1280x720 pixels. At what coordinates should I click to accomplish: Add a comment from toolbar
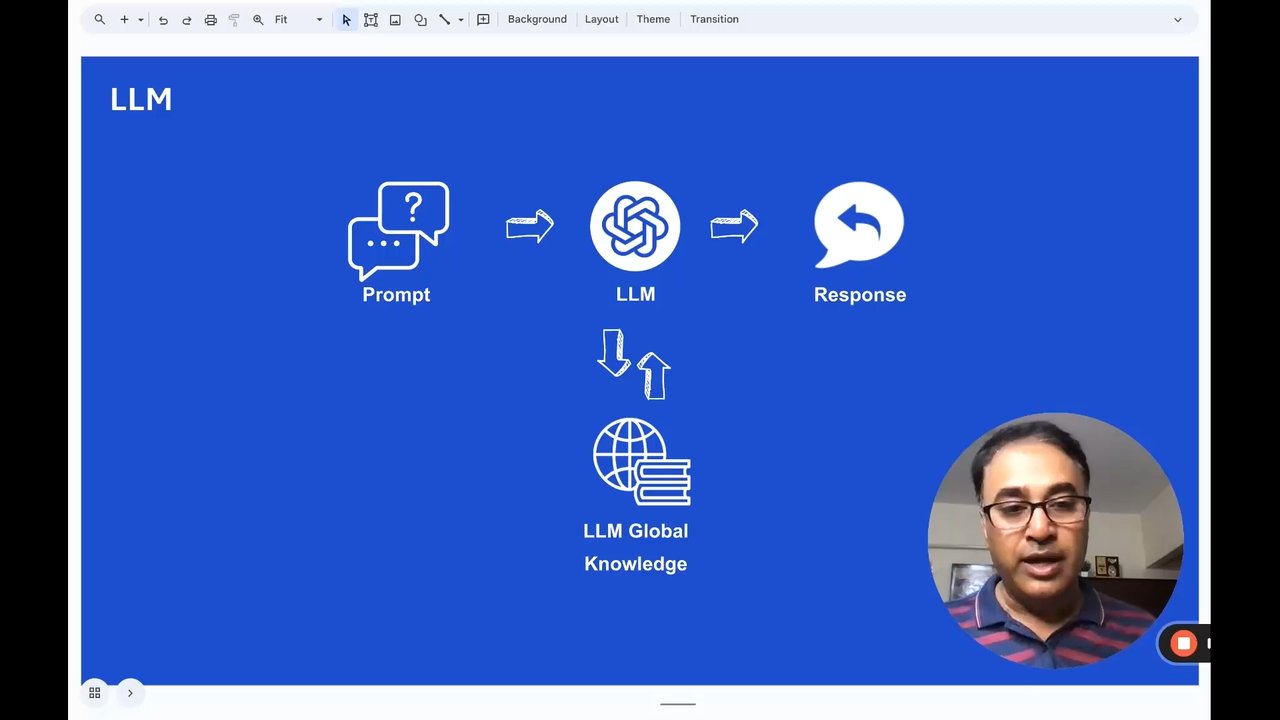click(483, 20)
